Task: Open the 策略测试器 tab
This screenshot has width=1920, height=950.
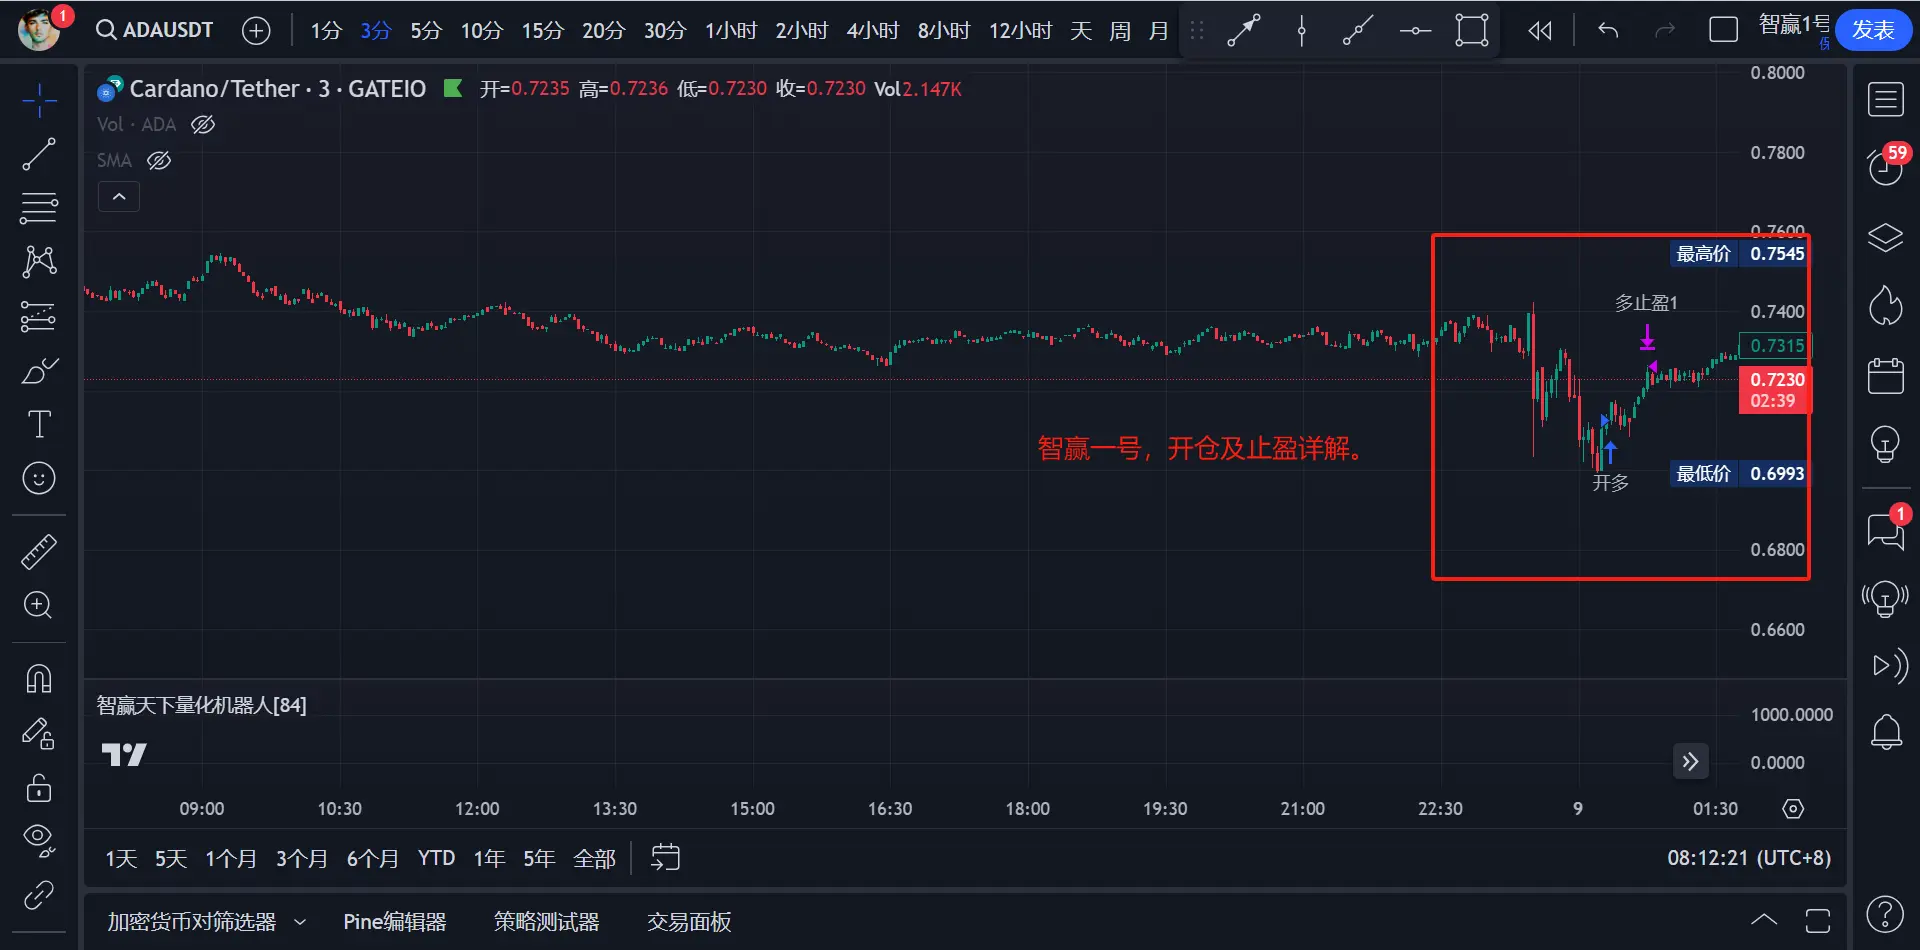Action: pos(547,922)
